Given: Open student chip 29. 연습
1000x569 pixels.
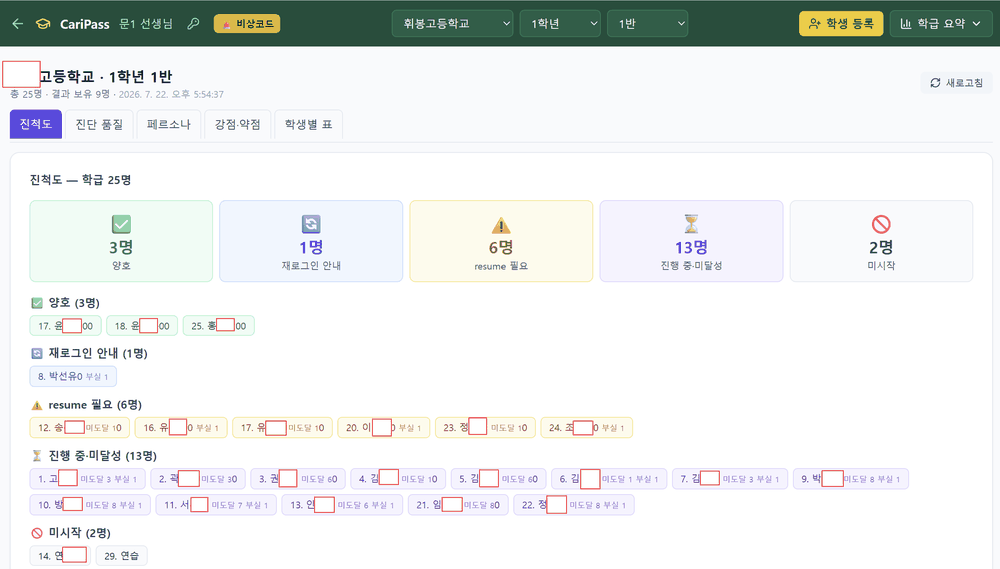Looking at the screenshot, I should pyautogui.click(x=121, y=556).
